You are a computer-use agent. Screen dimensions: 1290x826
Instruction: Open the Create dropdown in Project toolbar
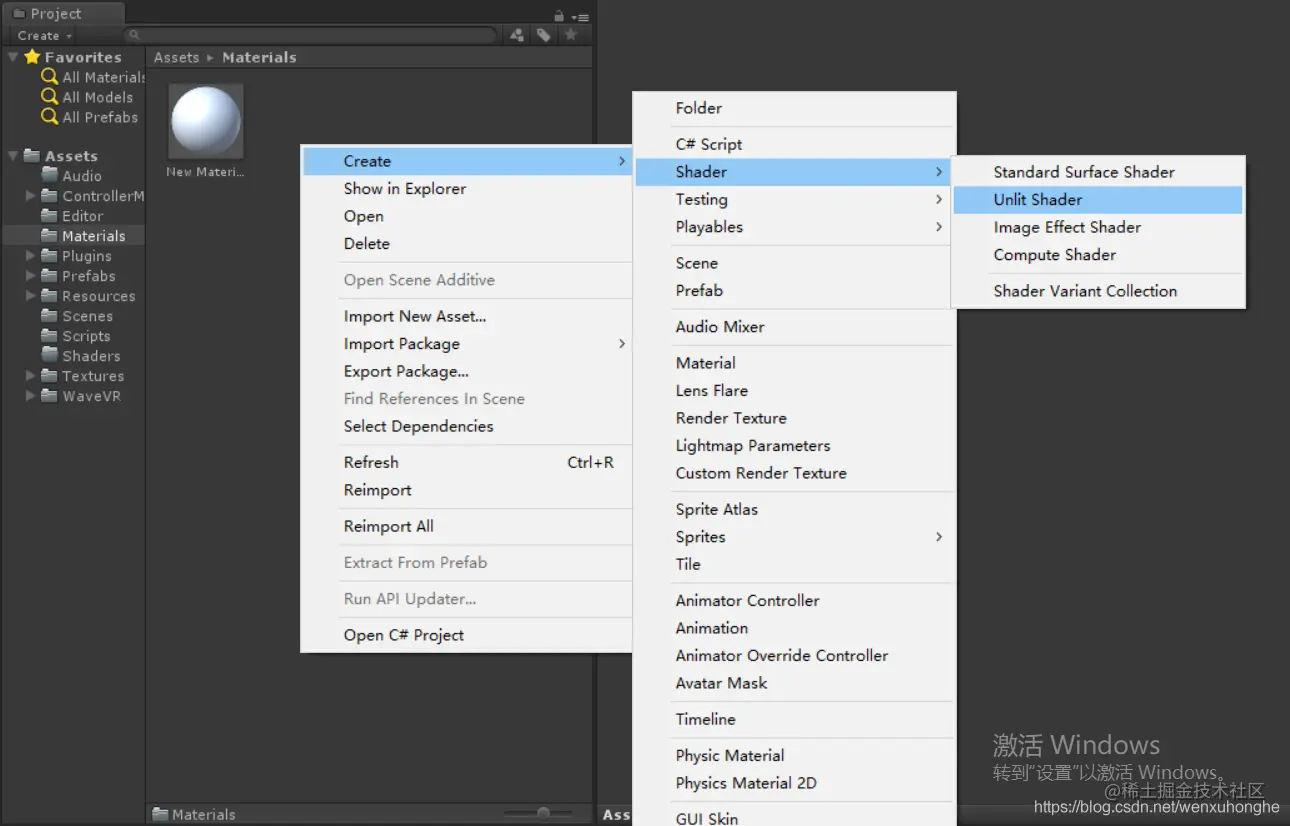coord(45,35)
